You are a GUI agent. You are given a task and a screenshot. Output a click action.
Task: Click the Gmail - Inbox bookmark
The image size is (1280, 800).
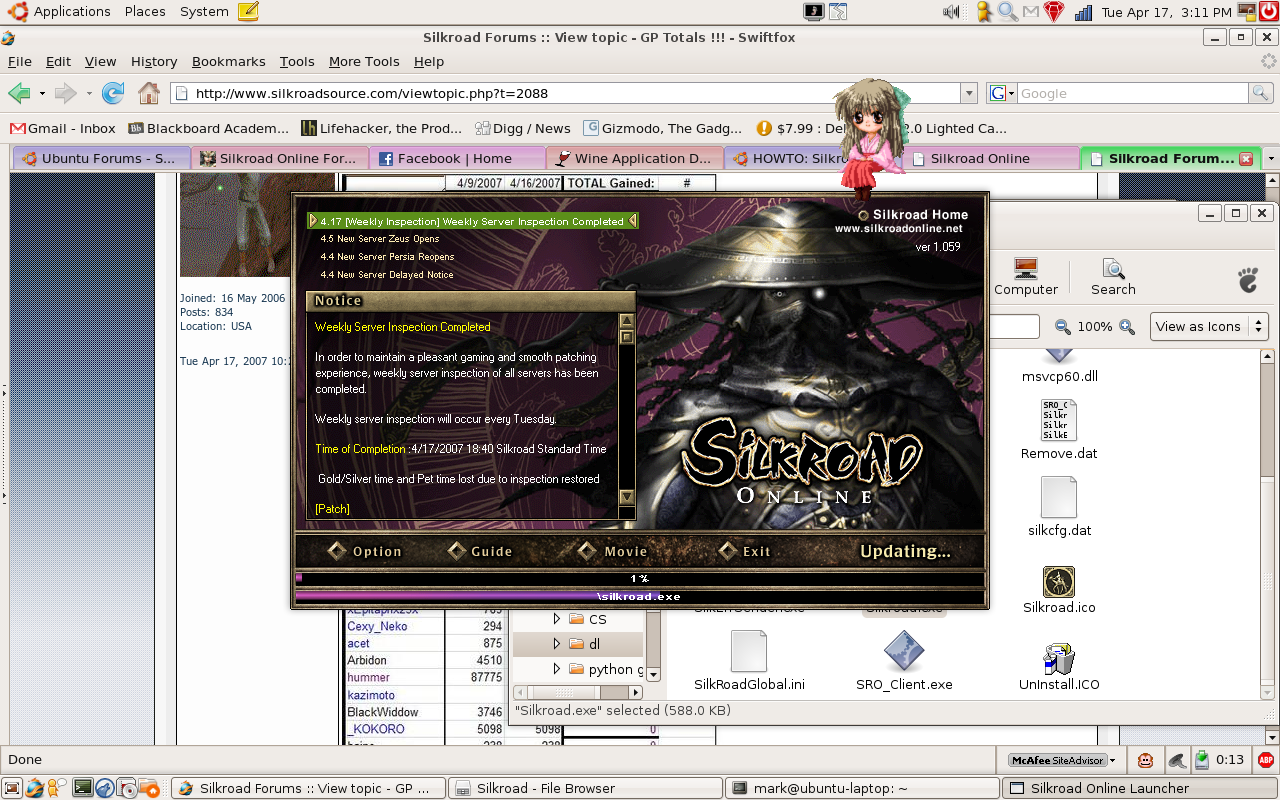62,128
